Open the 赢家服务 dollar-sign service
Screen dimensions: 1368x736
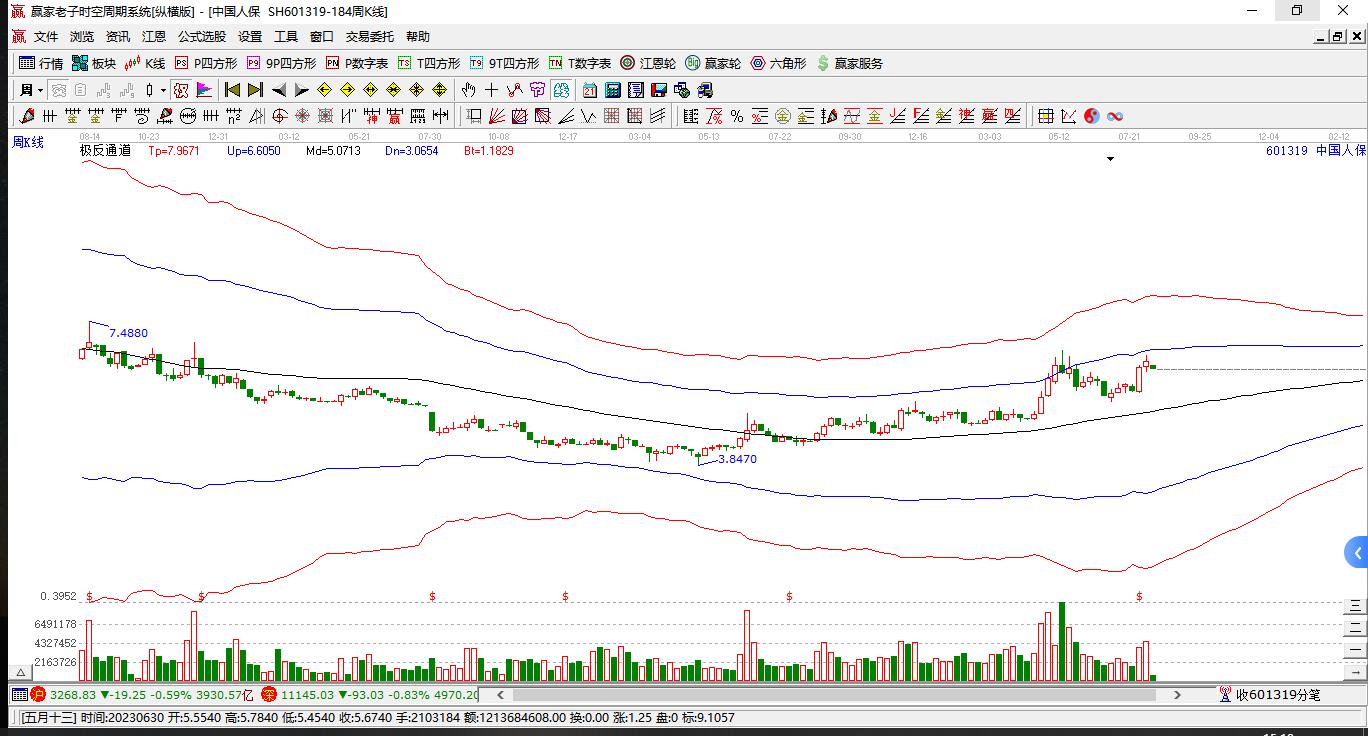pyautogui.click(x=850, y=63)
